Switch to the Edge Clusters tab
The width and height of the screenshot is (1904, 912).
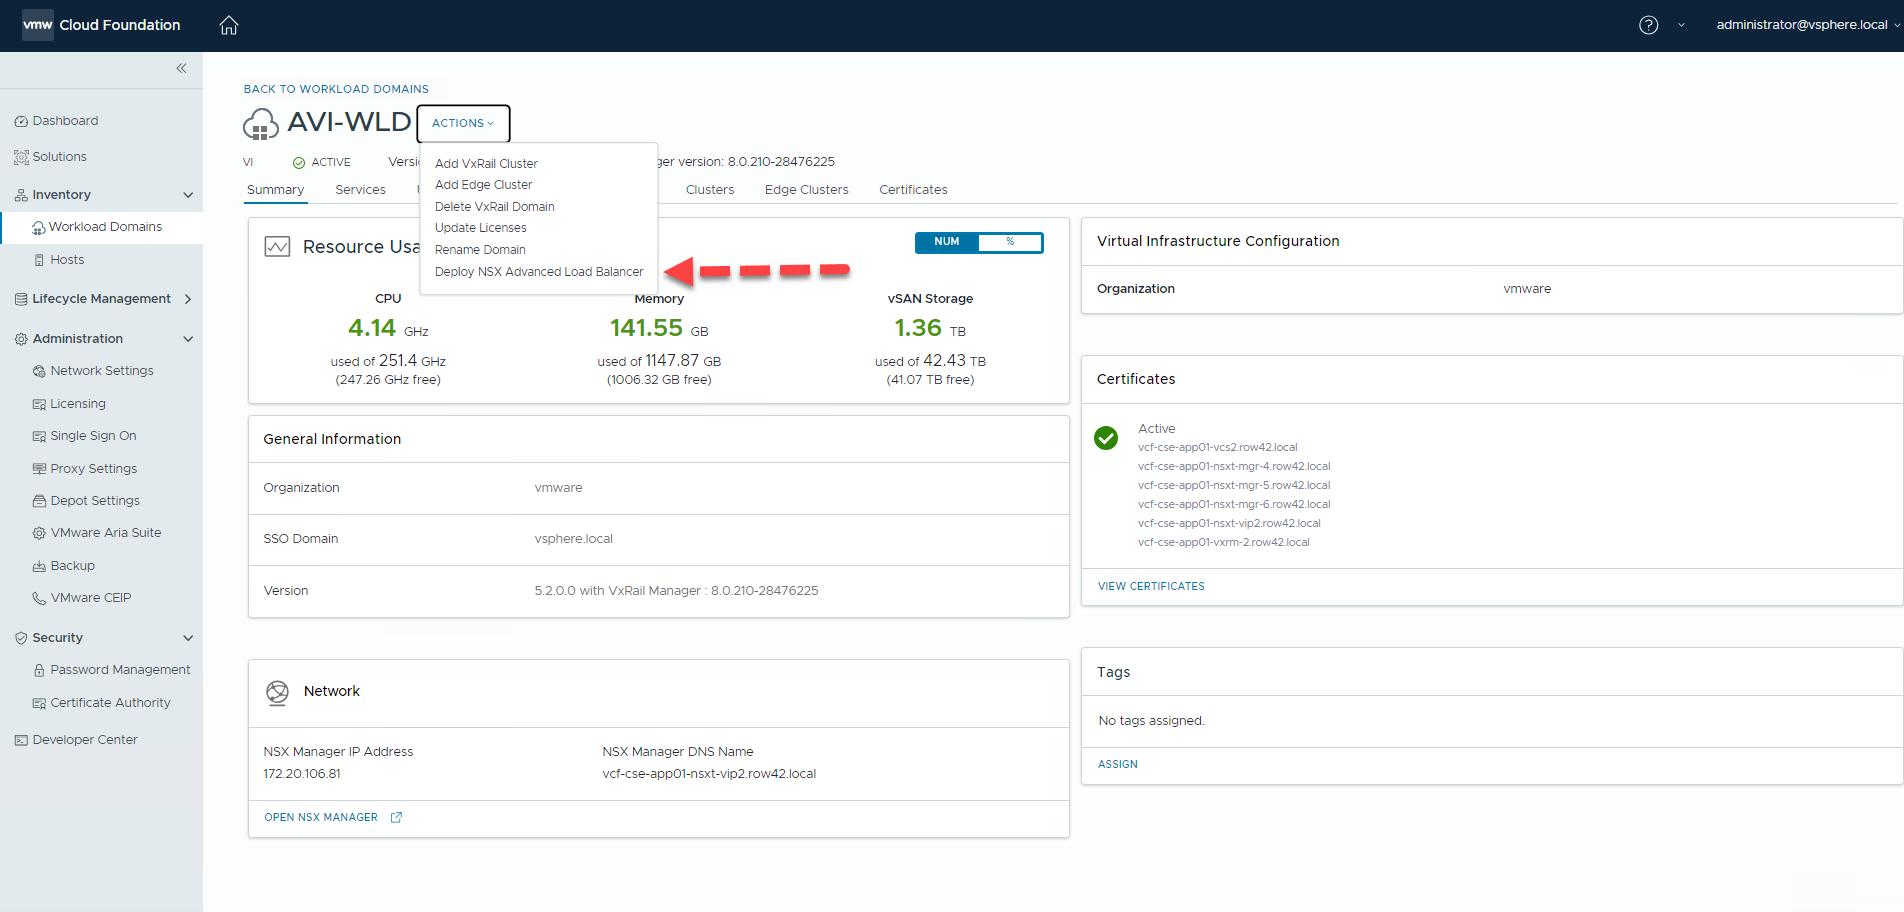click(x=806, y=190)
